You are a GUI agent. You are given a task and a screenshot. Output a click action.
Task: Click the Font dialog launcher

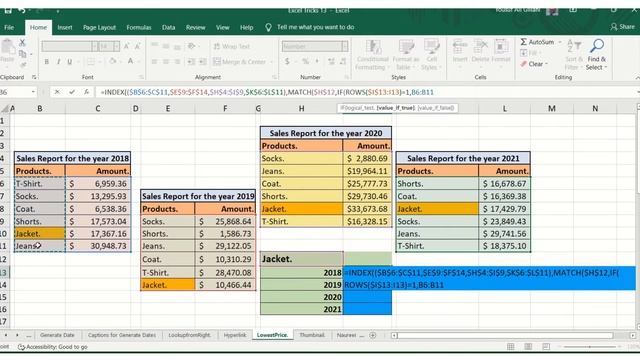pyautogui.click(x=141, y=77)
